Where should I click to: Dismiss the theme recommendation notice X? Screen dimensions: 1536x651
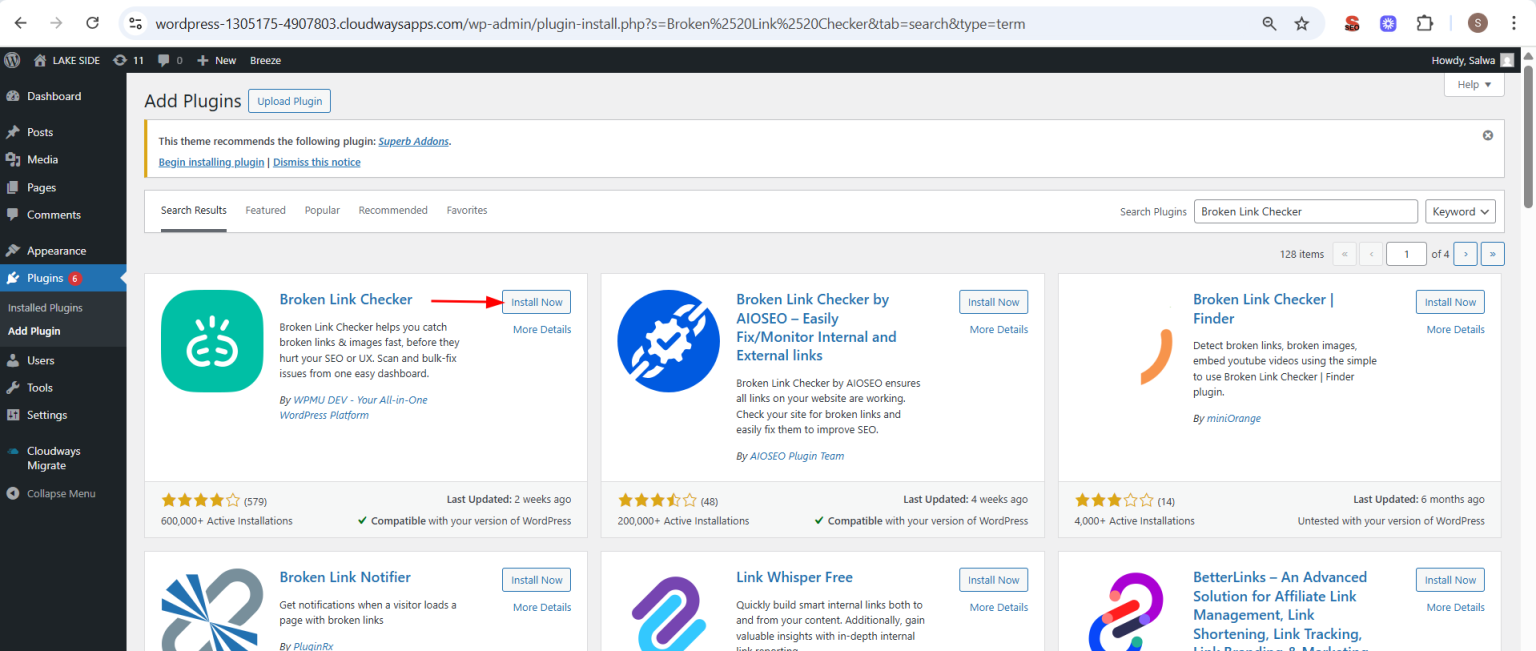pos(1487,135)
